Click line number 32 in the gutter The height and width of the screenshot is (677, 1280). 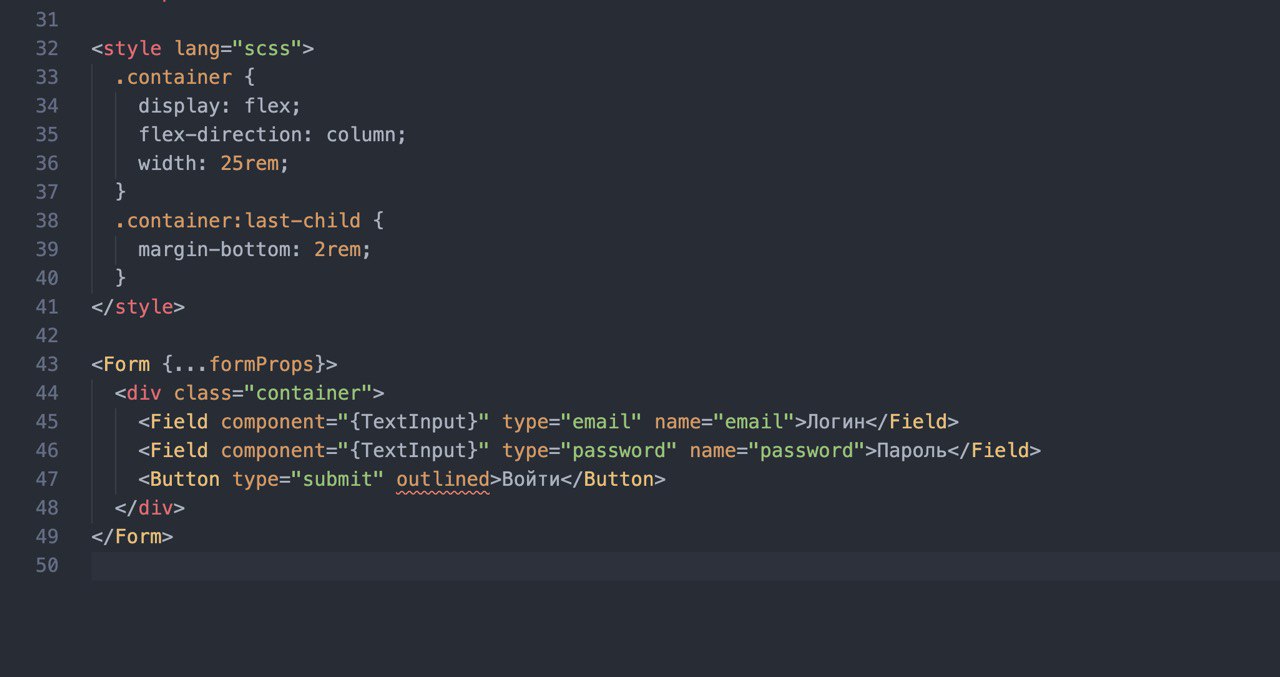coord(47,48)
